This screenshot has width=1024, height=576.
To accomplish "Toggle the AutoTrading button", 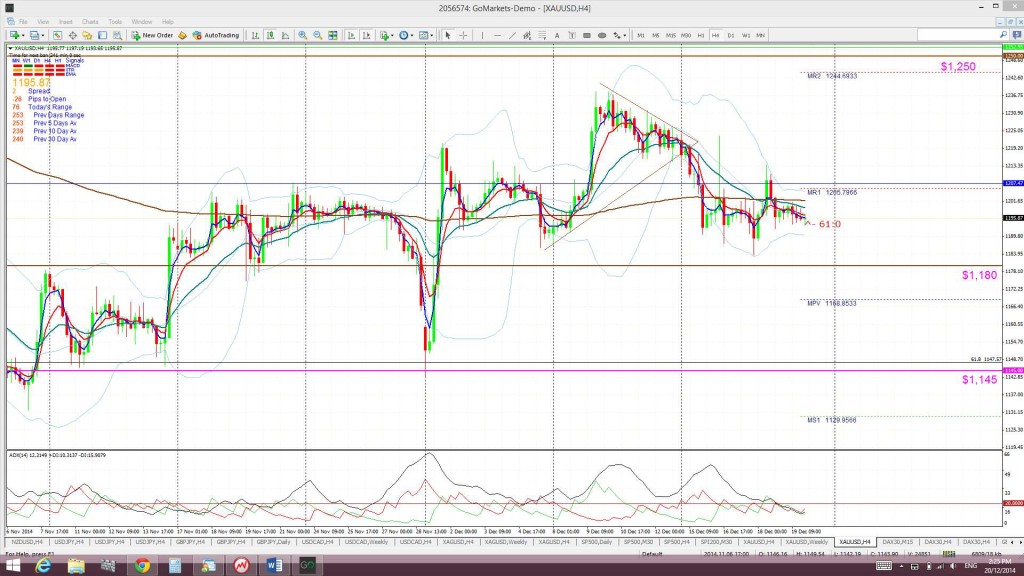I will point(216,35).
